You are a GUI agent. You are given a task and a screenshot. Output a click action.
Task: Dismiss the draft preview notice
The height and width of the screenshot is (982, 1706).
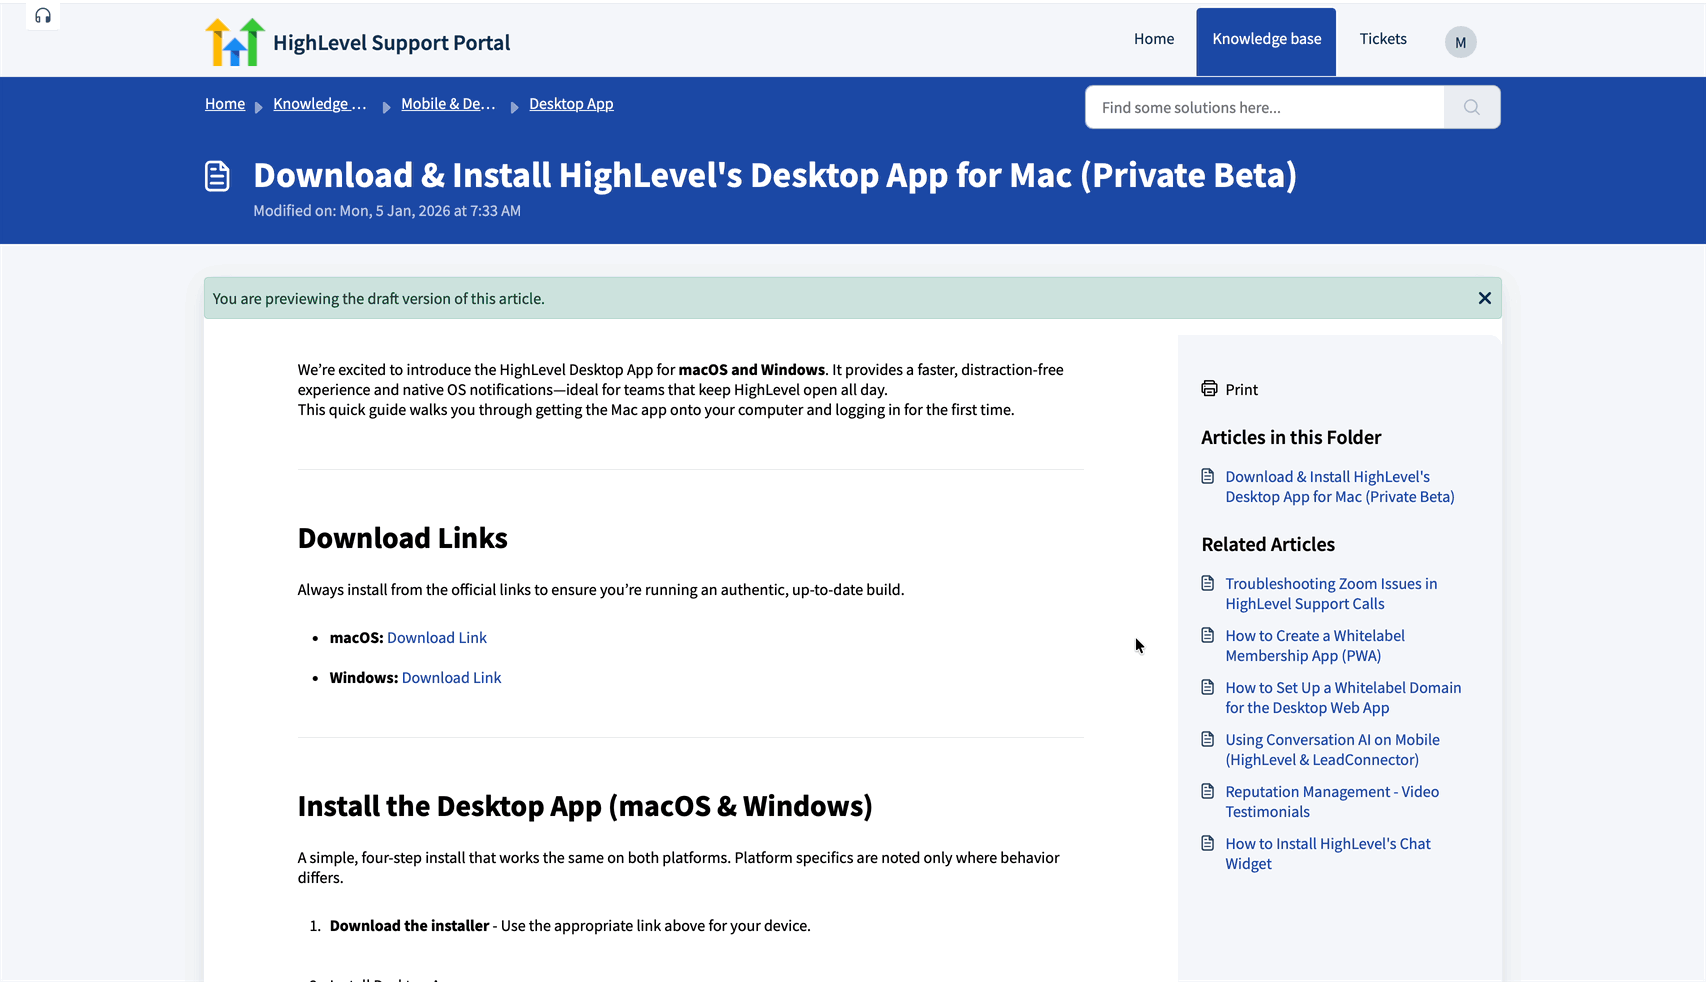tap(1484, 298)
